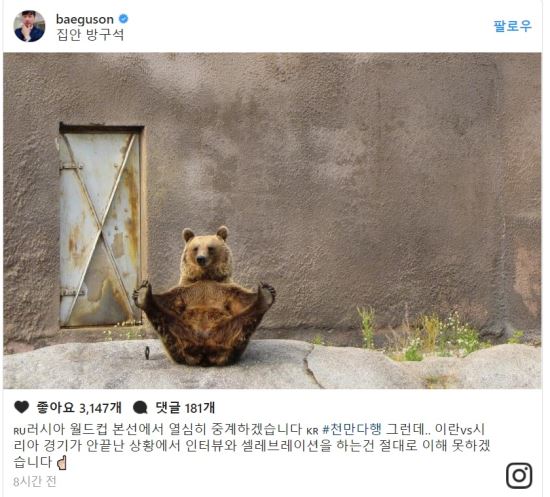The height and width of the screenshot is (497, 550).
Task: Click the bear in the photo
Action: pyautogui.click(x=204, y=296)
